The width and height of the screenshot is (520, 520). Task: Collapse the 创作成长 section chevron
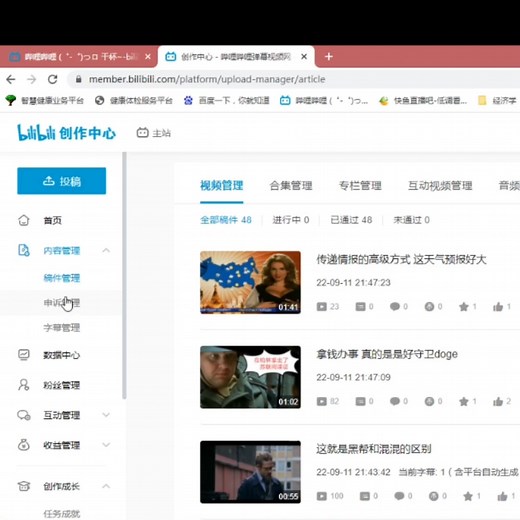[x=106, y=486]
